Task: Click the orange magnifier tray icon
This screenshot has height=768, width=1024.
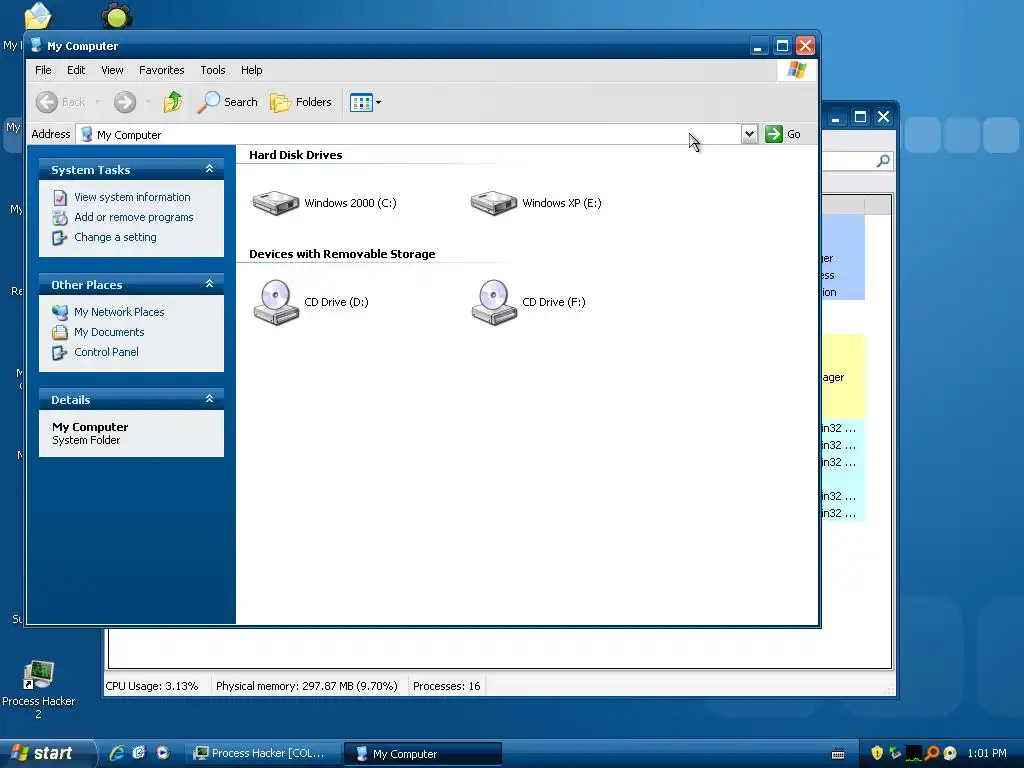Action: click(x=932, y=753)
